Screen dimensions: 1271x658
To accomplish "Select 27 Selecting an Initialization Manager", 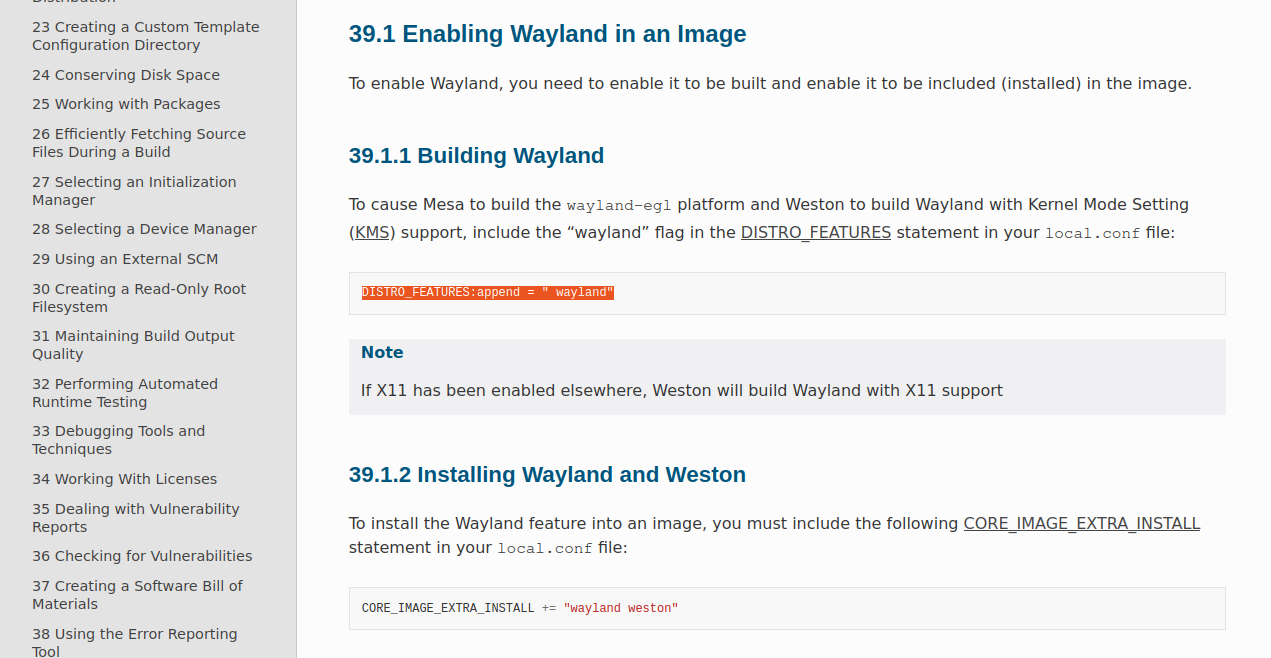I will coord(134,191).
